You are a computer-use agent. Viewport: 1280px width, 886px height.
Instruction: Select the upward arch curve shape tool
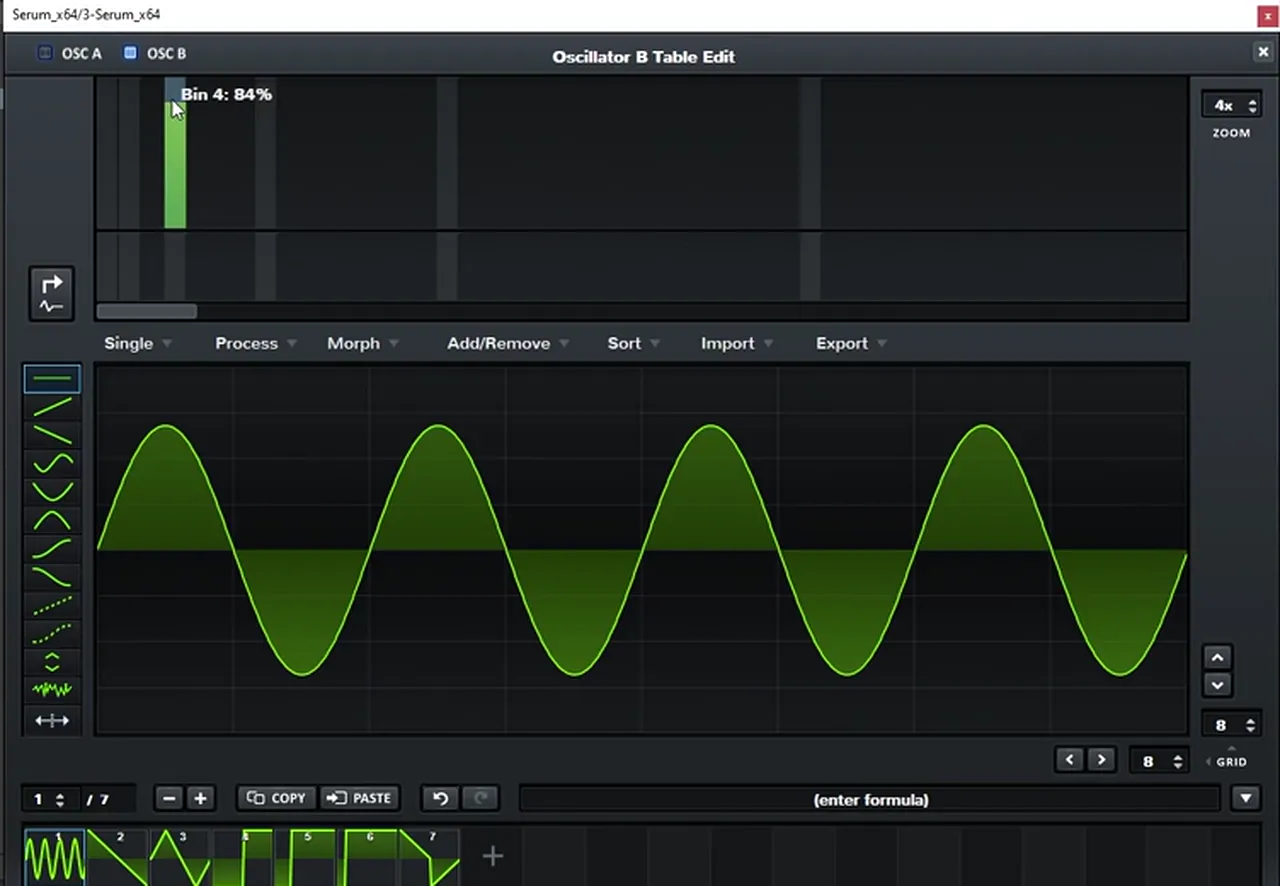(52, 520)
